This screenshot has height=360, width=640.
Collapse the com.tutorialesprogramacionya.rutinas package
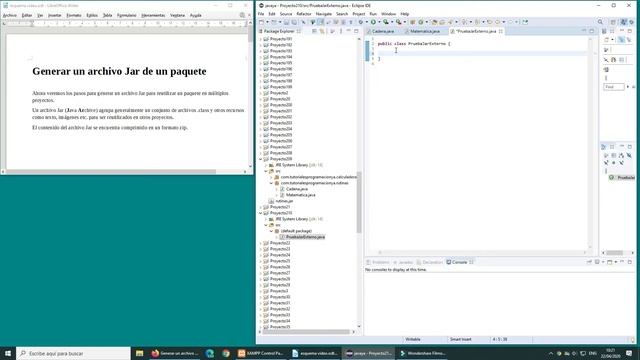(x=271, y=183)
